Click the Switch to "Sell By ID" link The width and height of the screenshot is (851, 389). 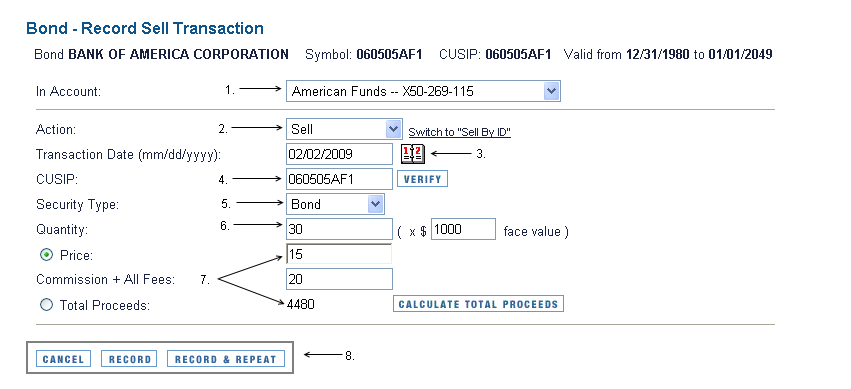459,132
